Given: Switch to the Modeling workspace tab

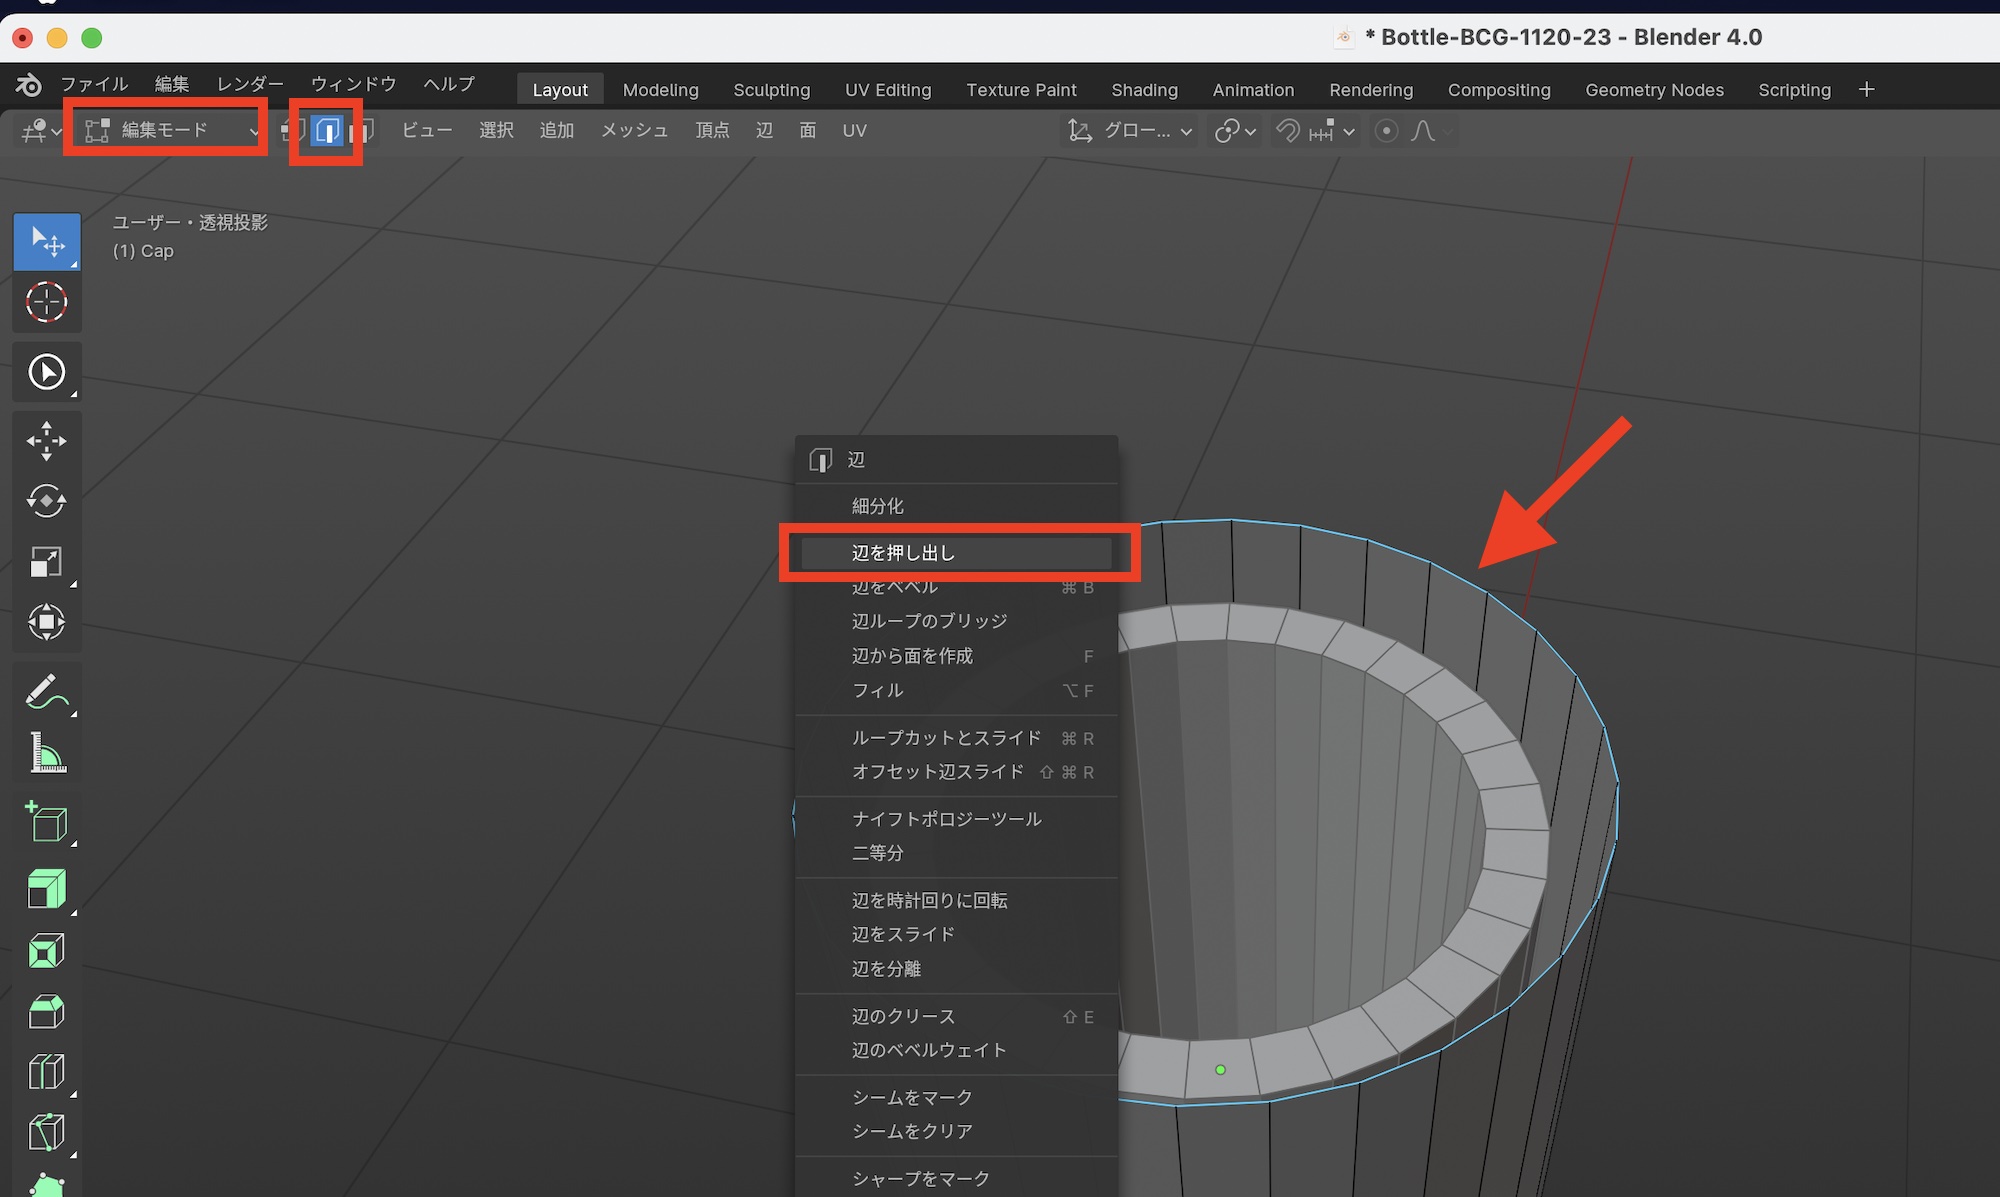Looking at the screenshot, I should [x=660, y=90].
